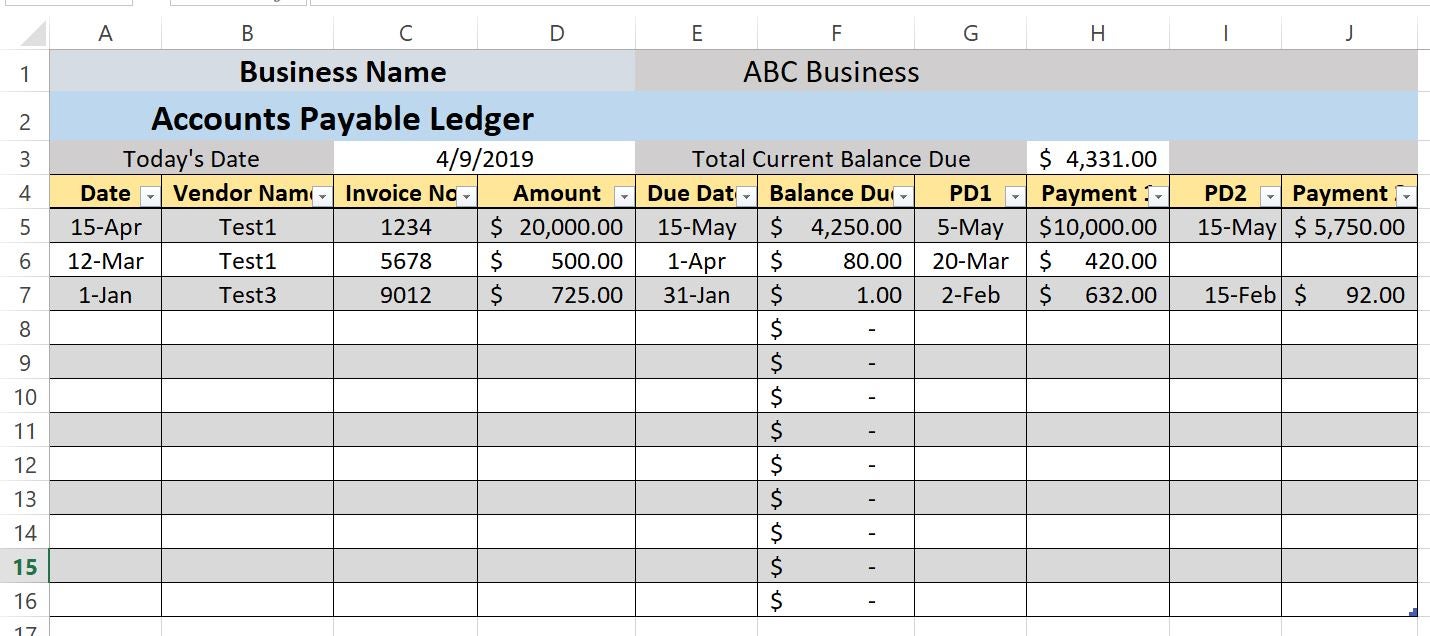Open the PD1 column filter dropdown
Screen dimensions: 1430x636
(x=1013, y=194)
